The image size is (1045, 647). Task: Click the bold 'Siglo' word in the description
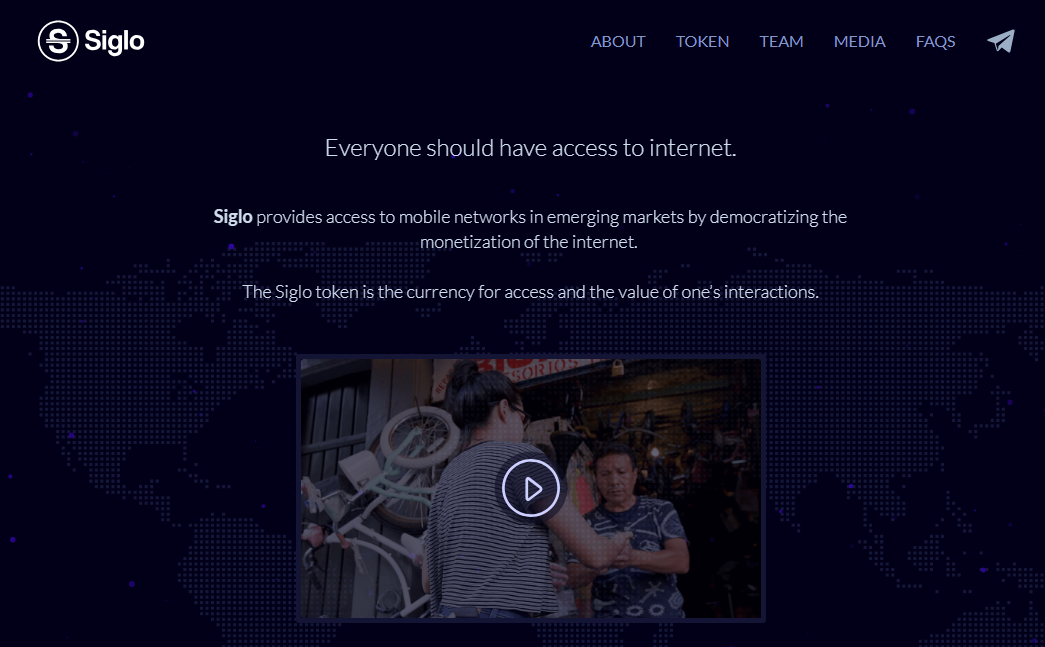click(x=233, y=217)
